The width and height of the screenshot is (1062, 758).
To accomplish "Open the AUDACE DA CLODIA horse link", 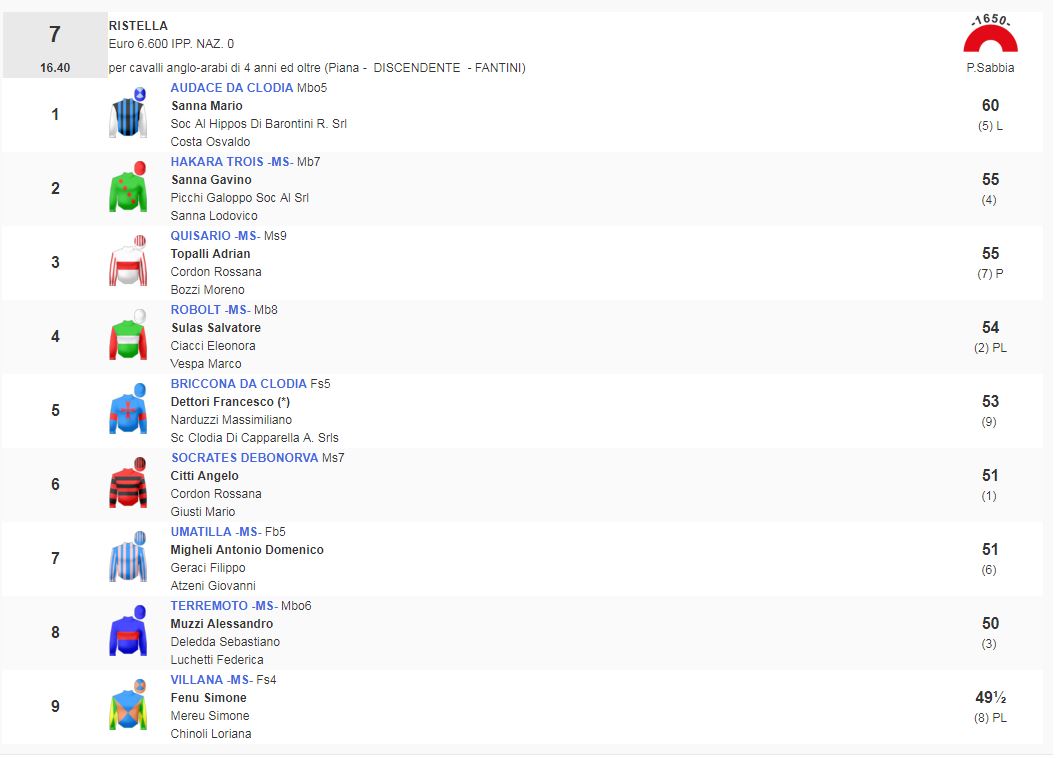I will [x=232, y=88].
